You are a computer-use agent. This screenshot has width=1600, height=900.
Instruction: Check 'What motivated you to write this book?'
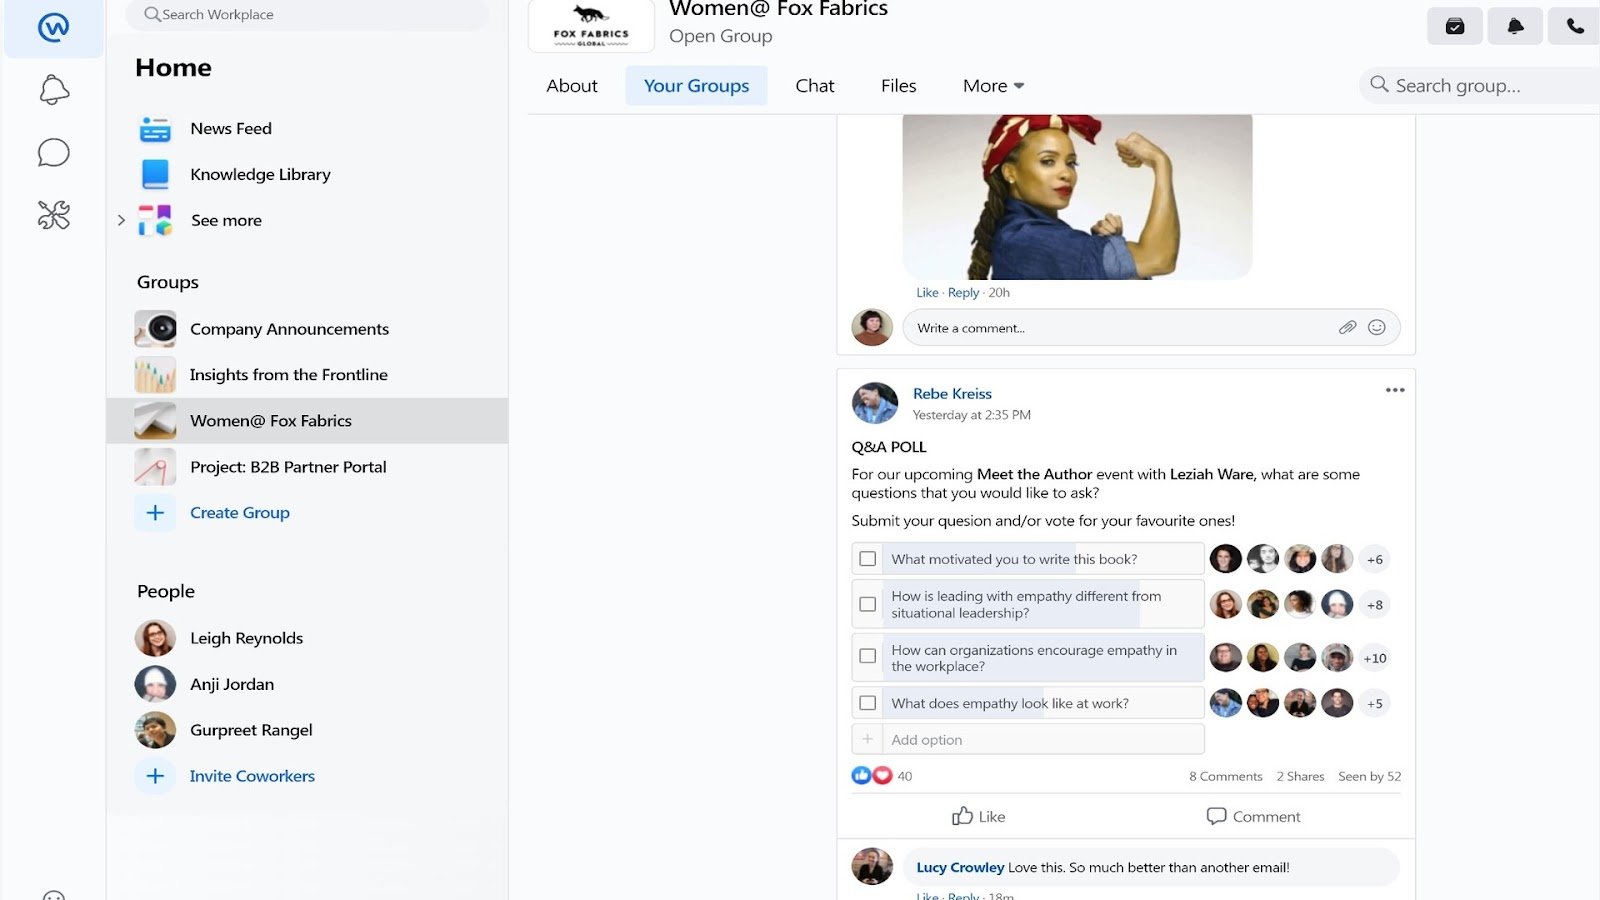point(868,559)
